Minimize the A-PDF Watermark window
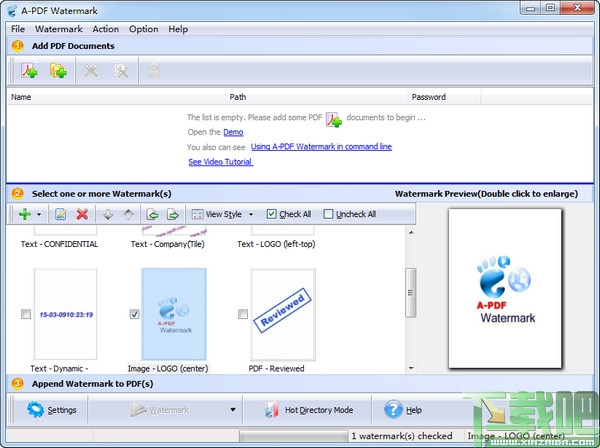 click(530, 8)
